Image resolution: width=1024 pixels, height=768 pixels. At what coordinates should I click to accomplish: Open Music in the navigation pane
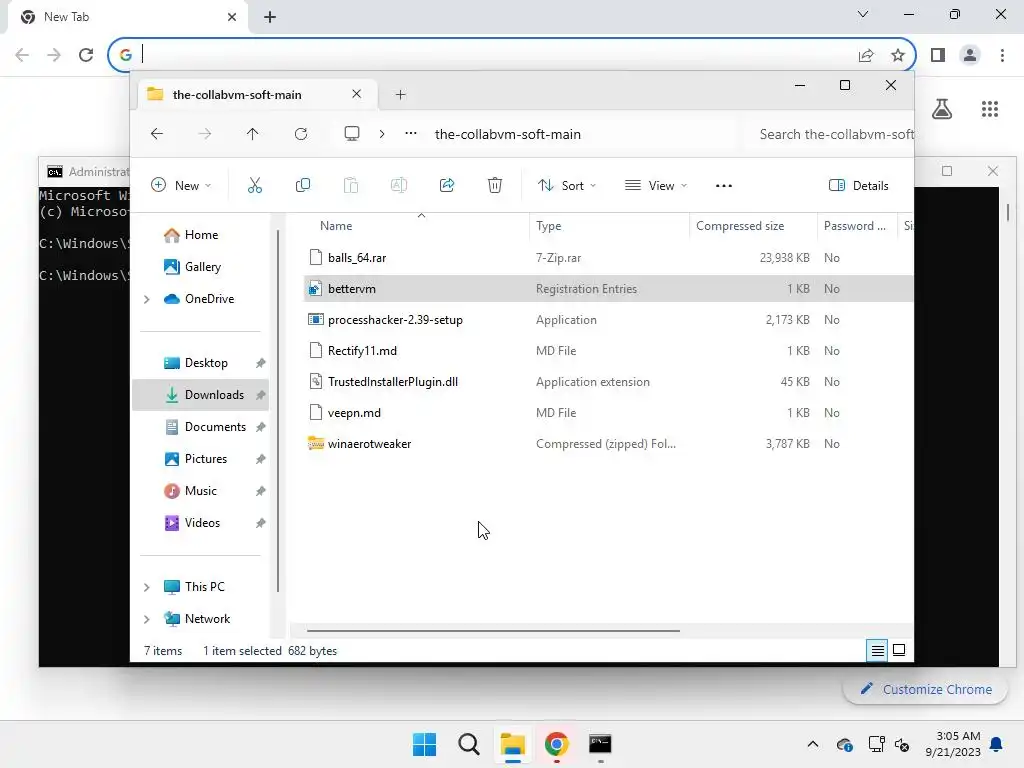click(201, 491)
